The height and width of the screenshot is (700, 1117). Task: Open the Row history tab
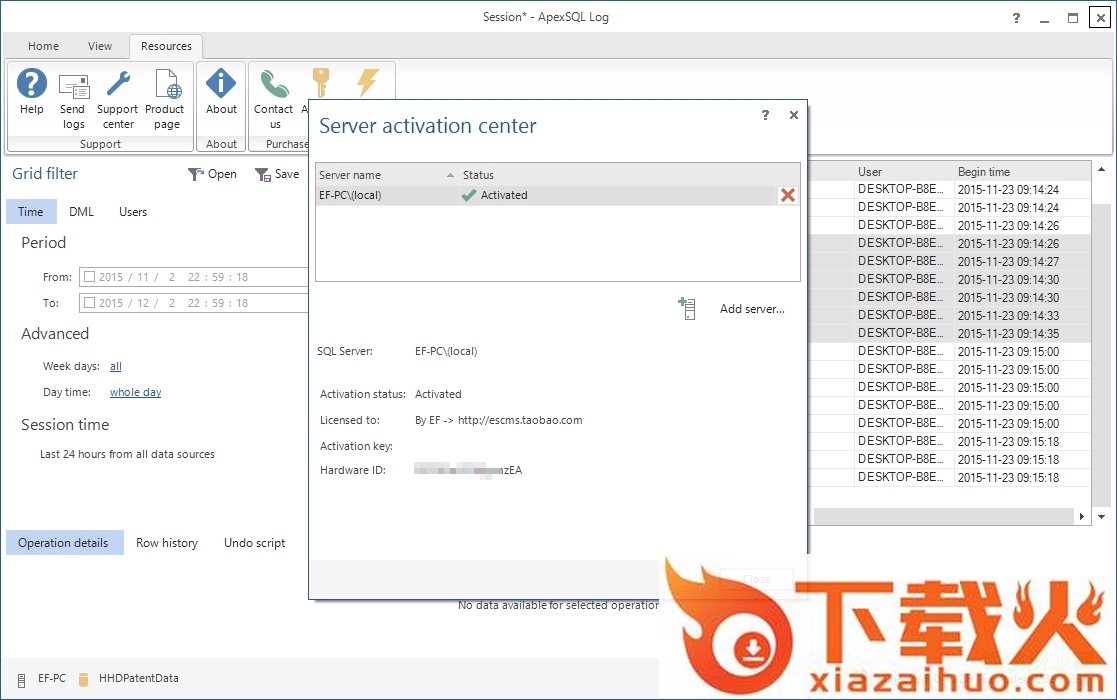167,543
